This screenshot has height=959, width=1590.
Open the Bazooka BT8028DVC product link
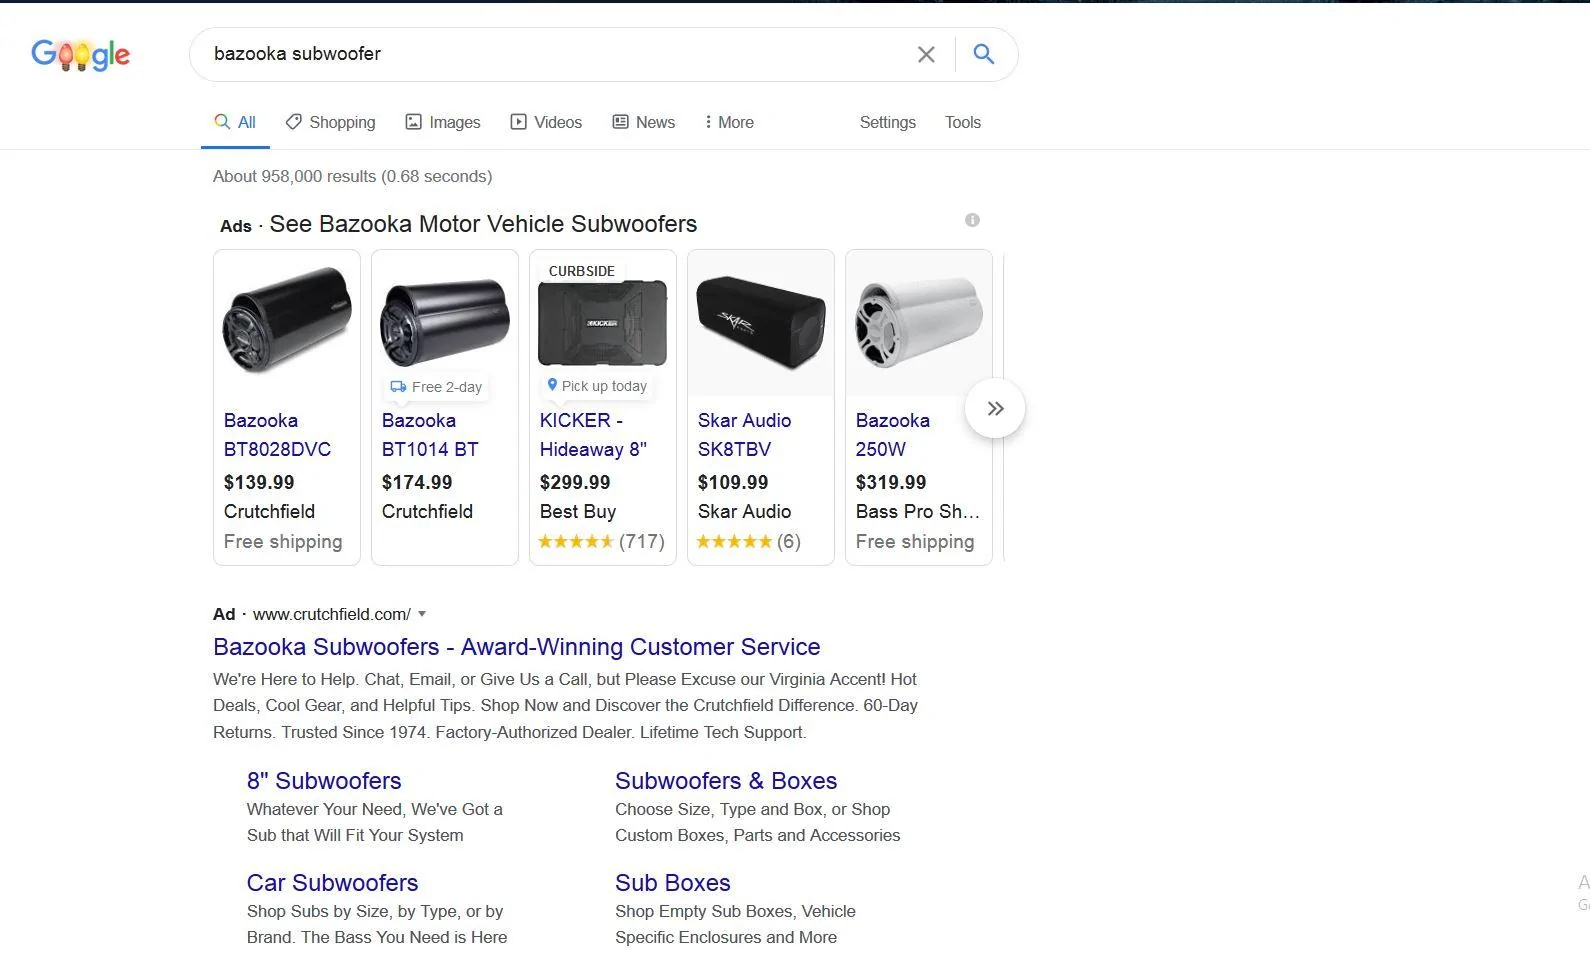[x=277, y=435]
